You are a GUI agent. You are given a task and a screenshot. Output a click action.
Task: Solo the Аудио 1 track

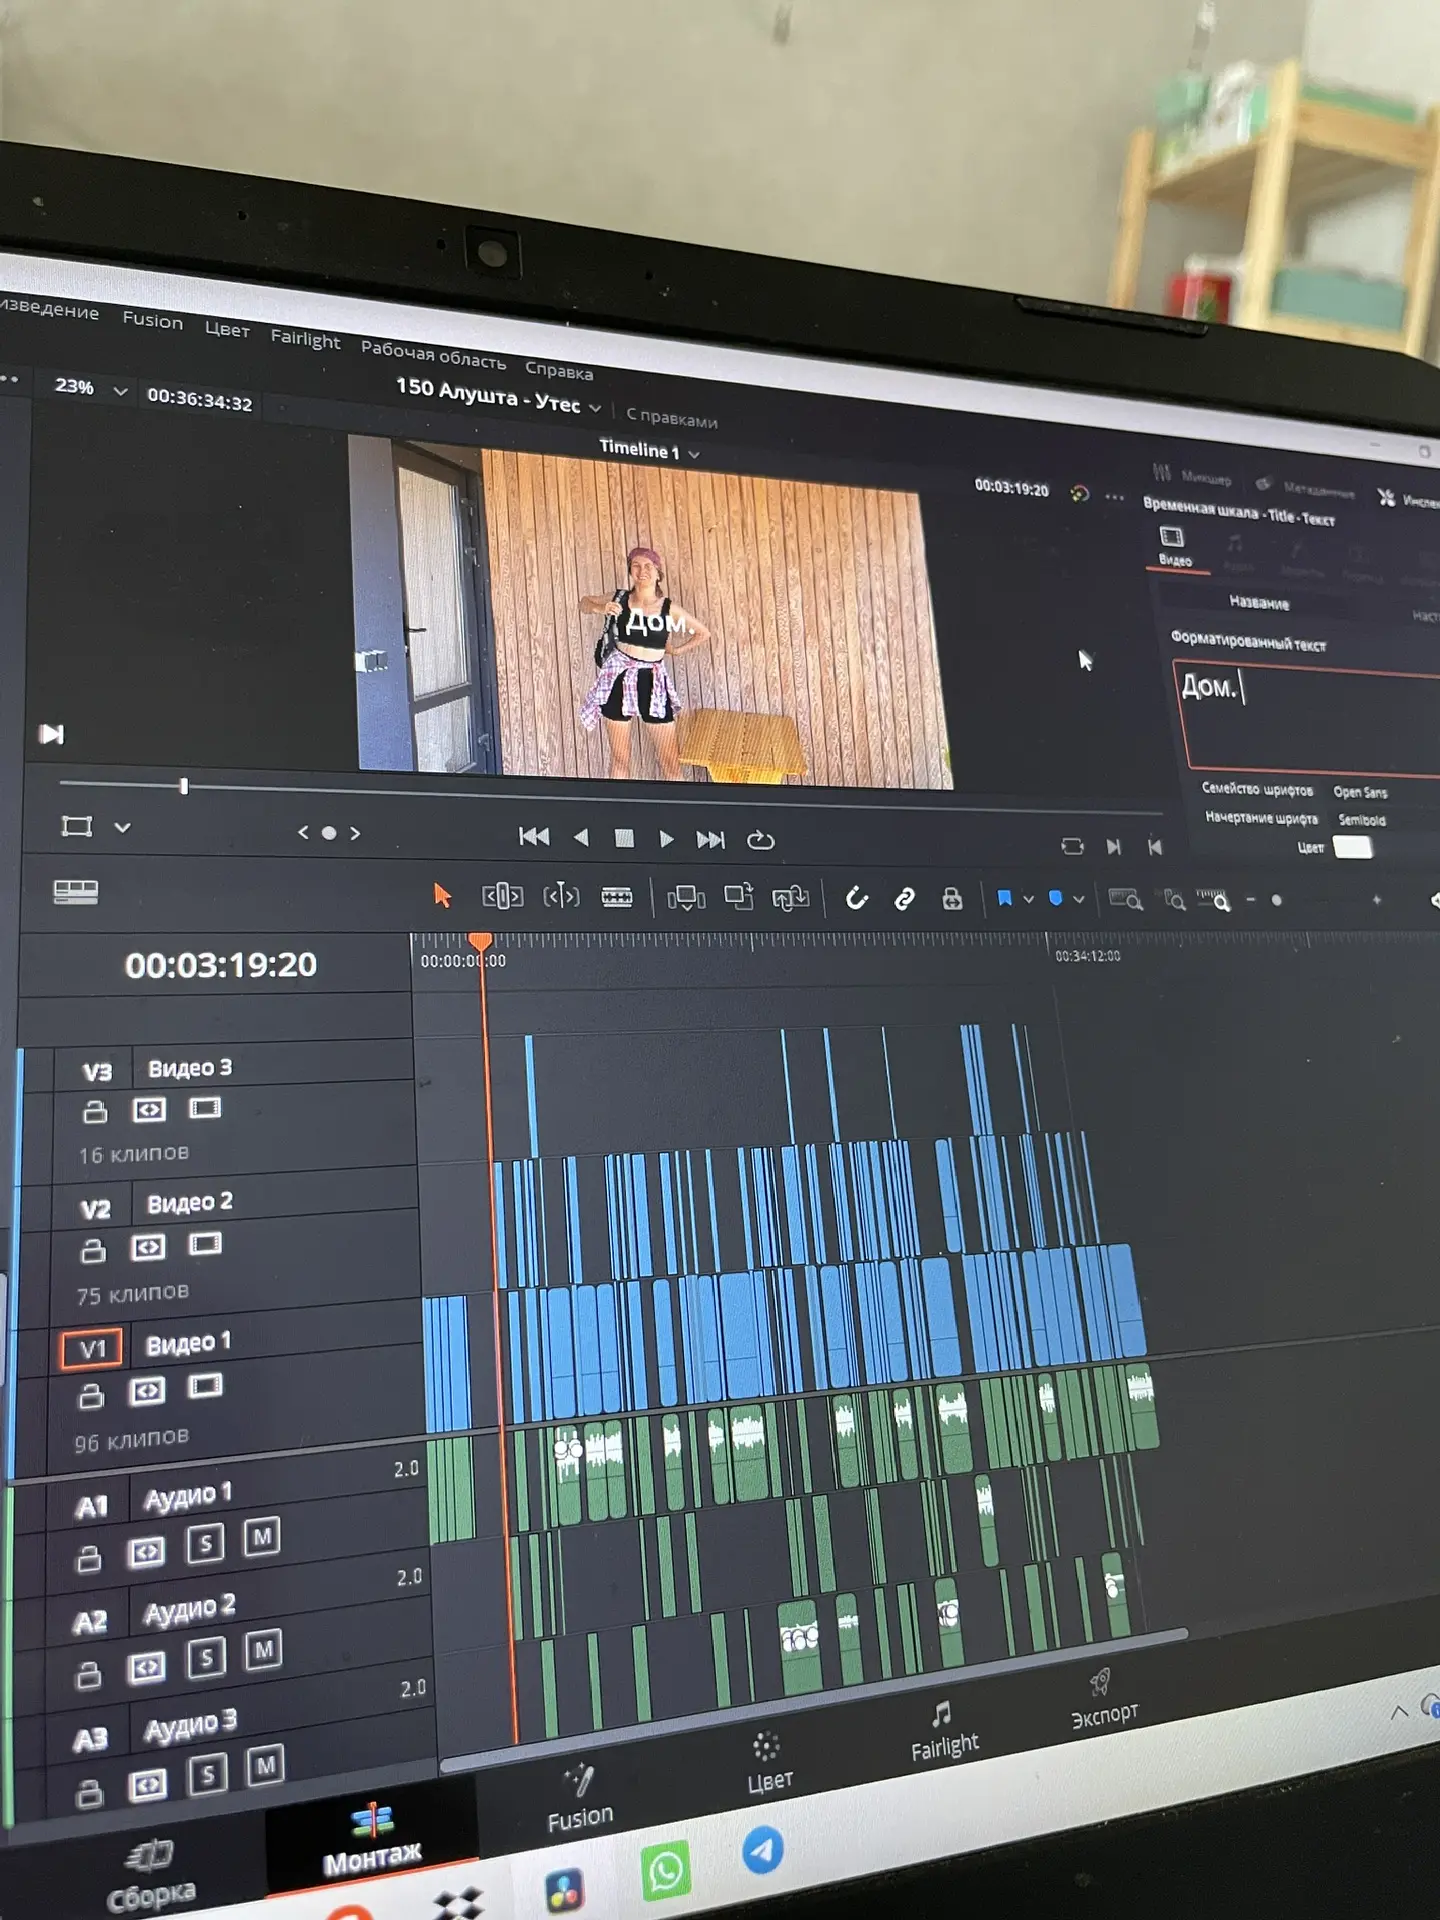pyautogui.click(x=206, y=1544)
